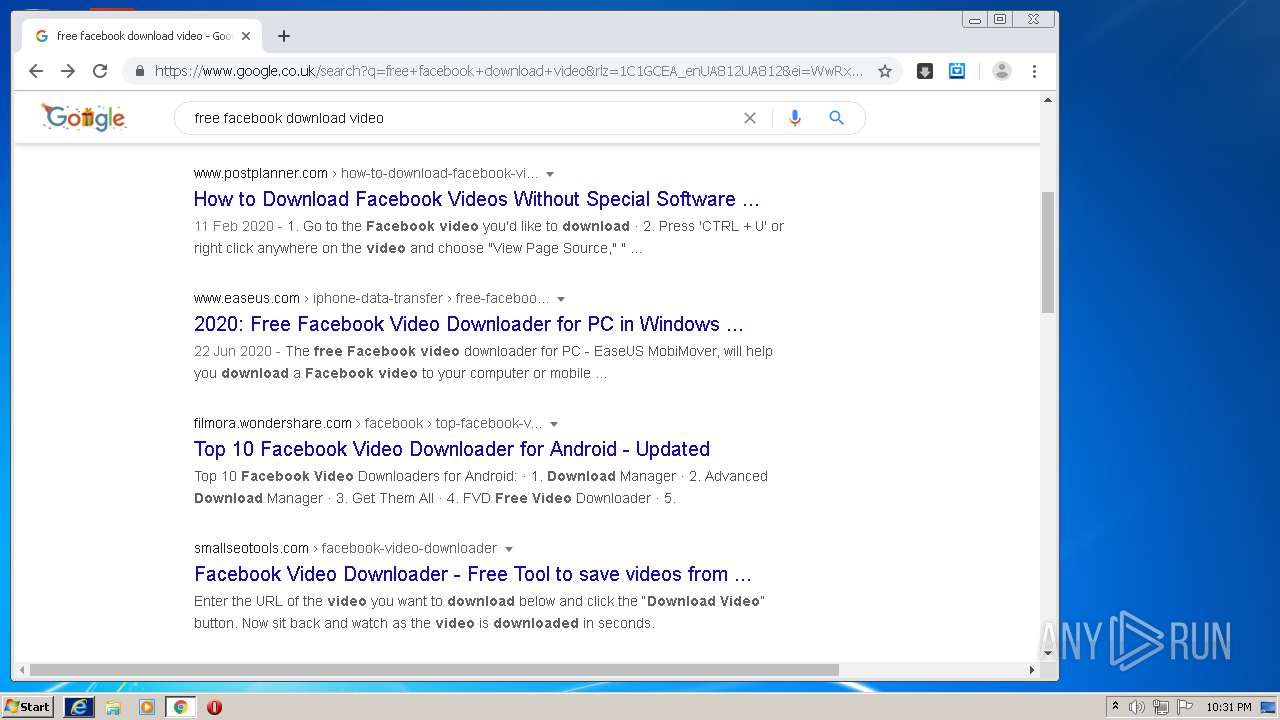1280x720 pixels.
Task: Open the Action Center flag icon
Action: pyautogui.click(x=1185, y=707)
